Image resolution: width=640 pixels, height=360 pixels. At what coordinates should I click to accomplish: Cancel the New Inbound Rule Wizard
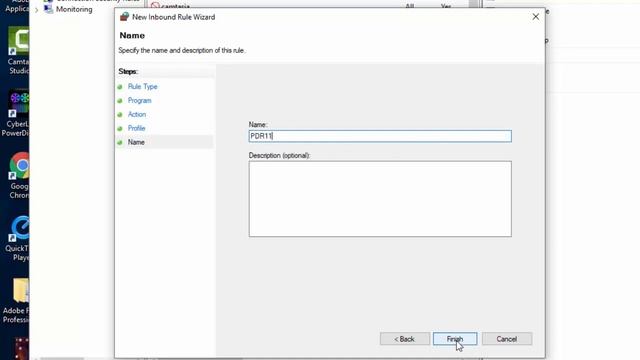click(x=507, y=339)
